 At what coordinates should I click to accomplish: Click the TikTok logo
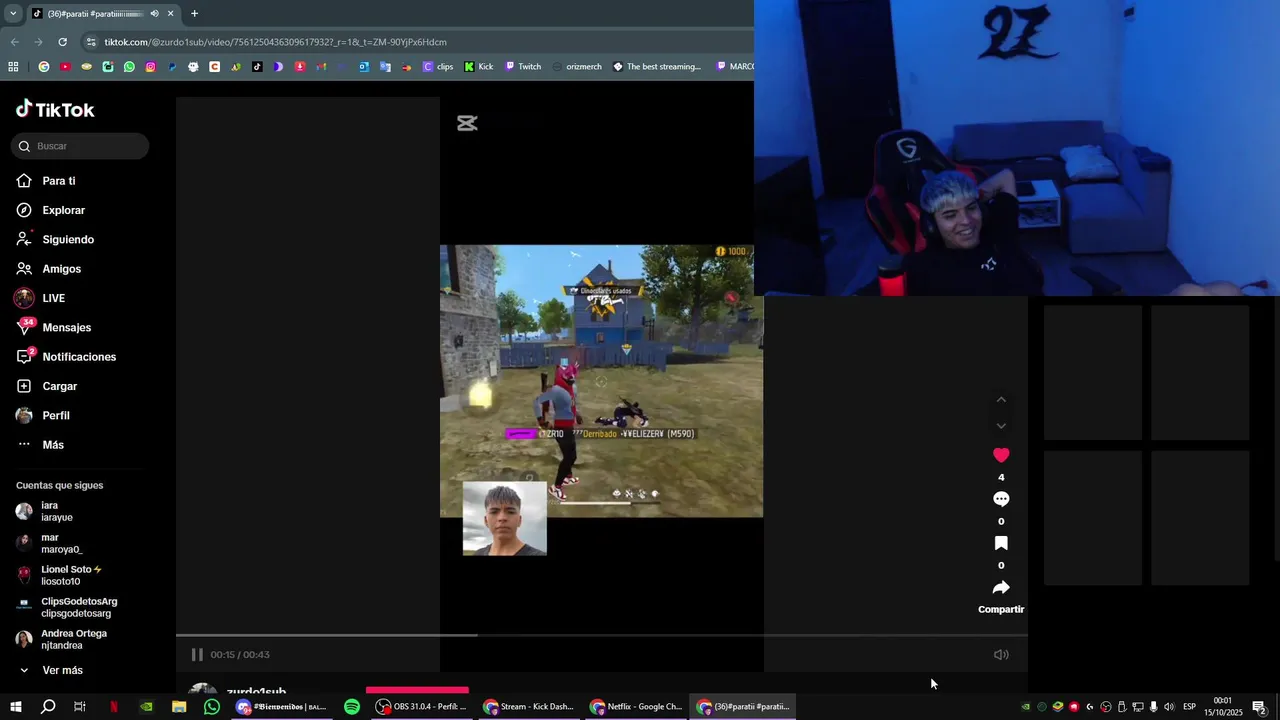tap(55, 109)
